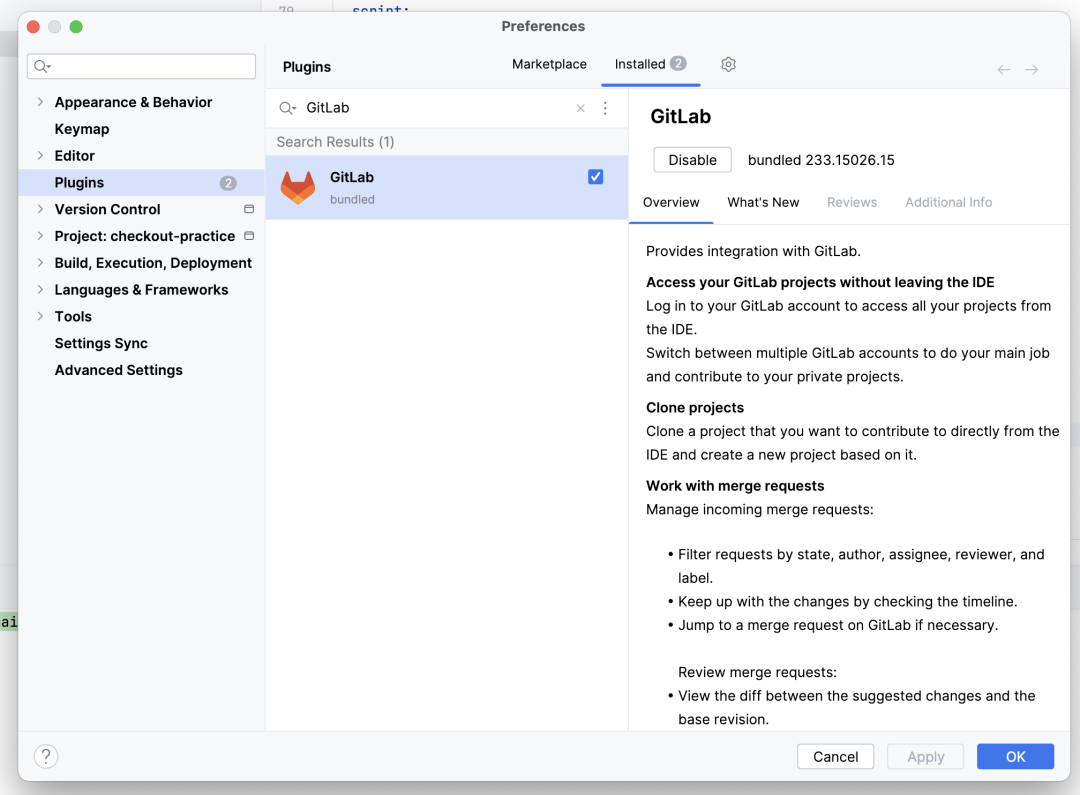Clear the GitLab plugin search text
1080x795 pixels.
point(581,108)
